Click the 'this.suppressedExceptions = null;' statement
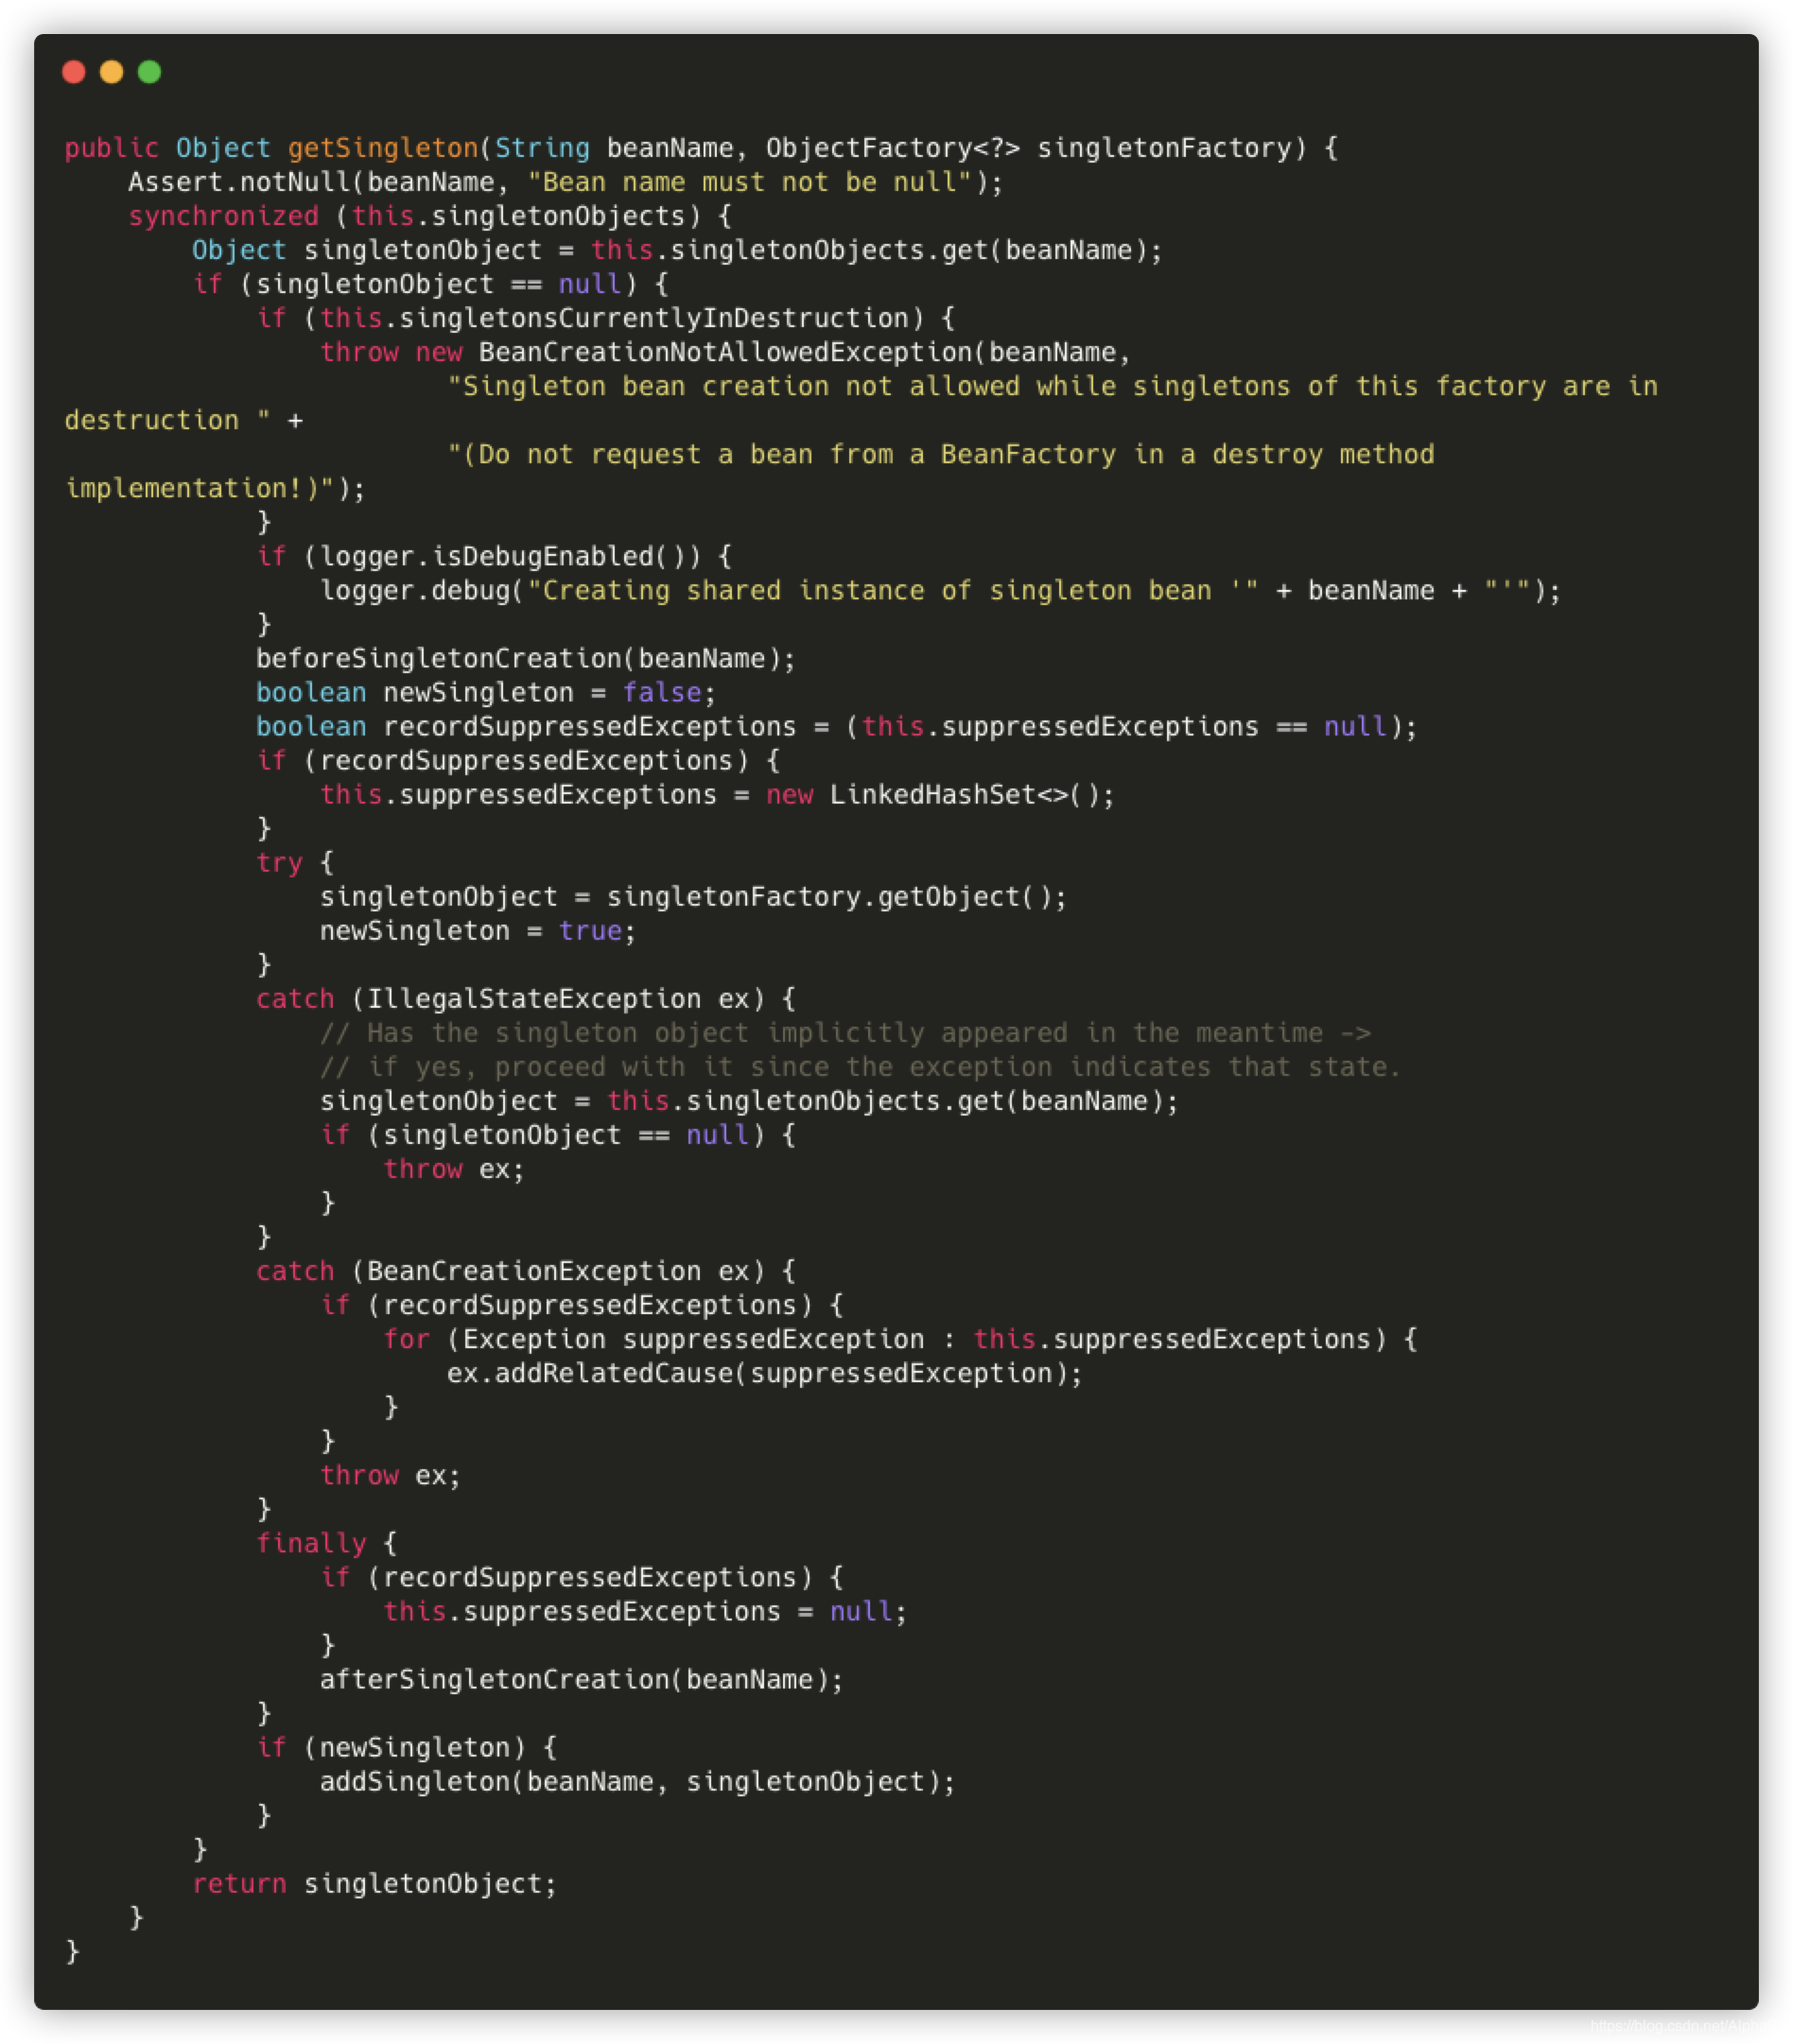The image size is (1793, 2044). tap(645, 1610)
